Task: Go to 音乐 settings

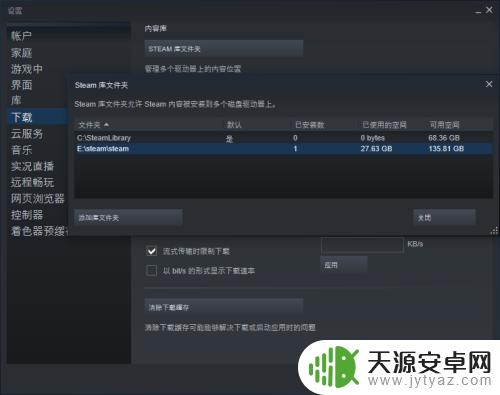Action: pyautogui.click(x=21, y=150)
